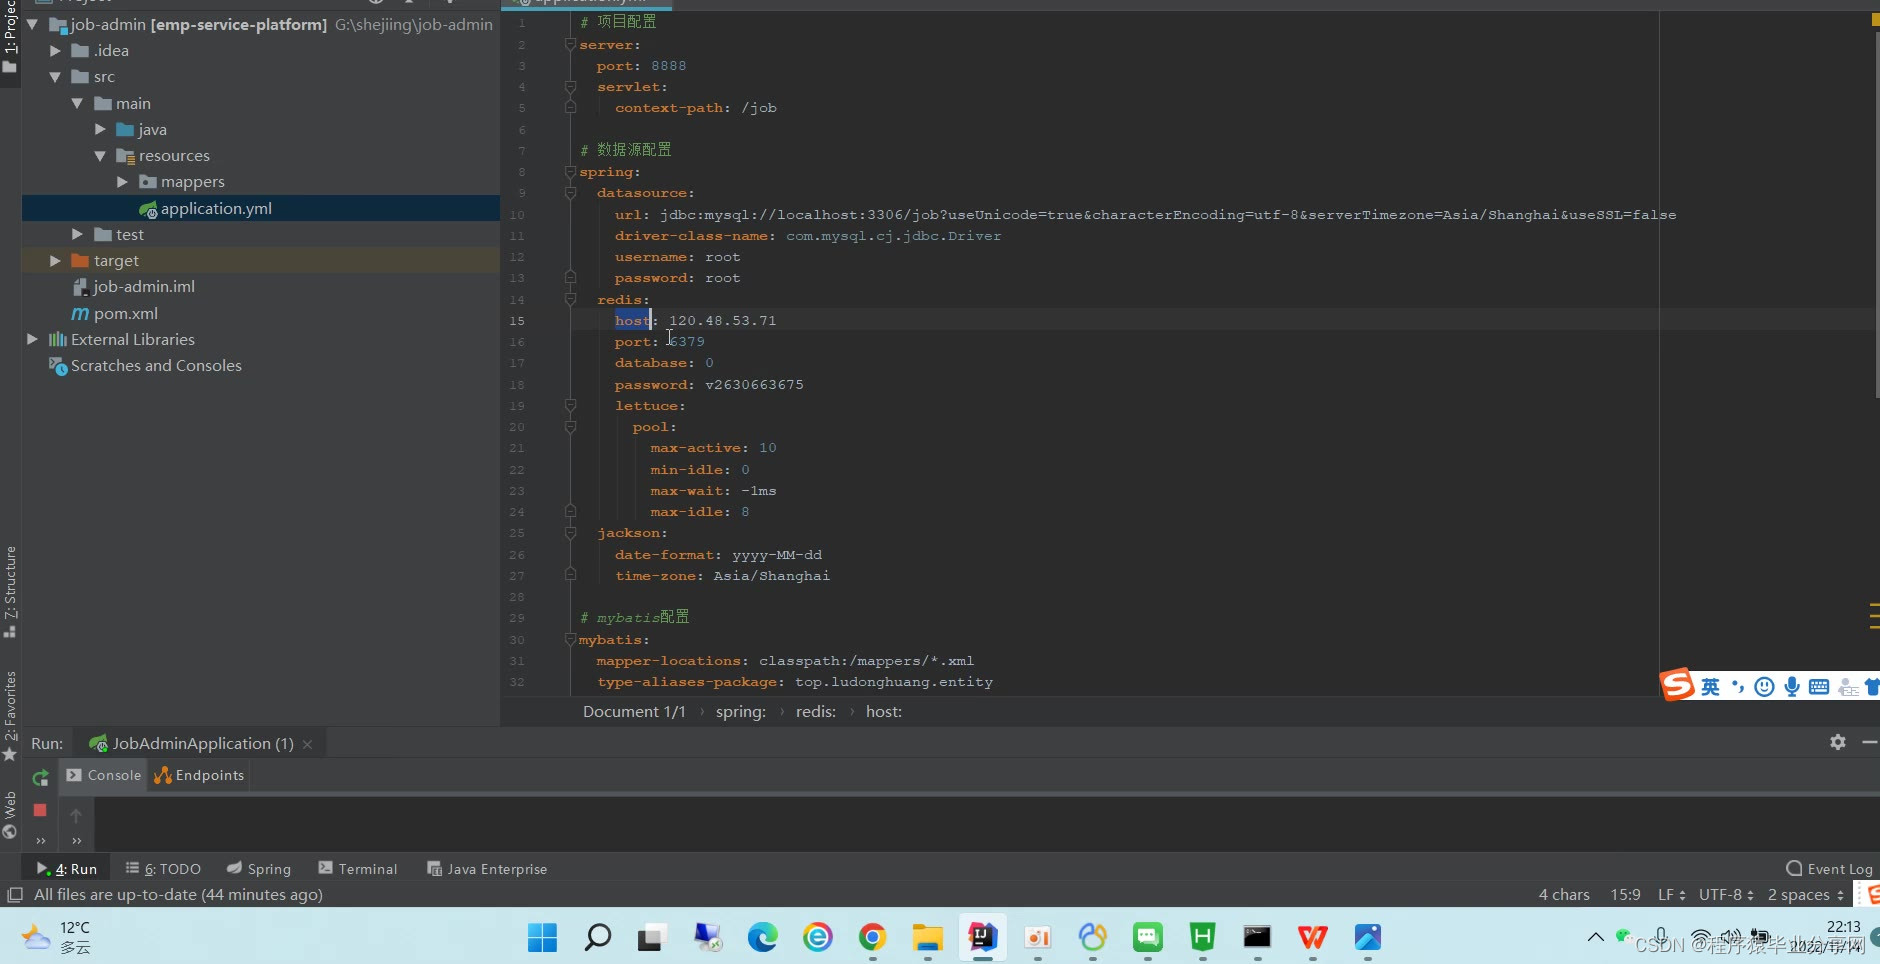The image size is (1880, 964).
Task: Rerun JobAdminApplication with the green rerun icon
Action: point(40,777)
